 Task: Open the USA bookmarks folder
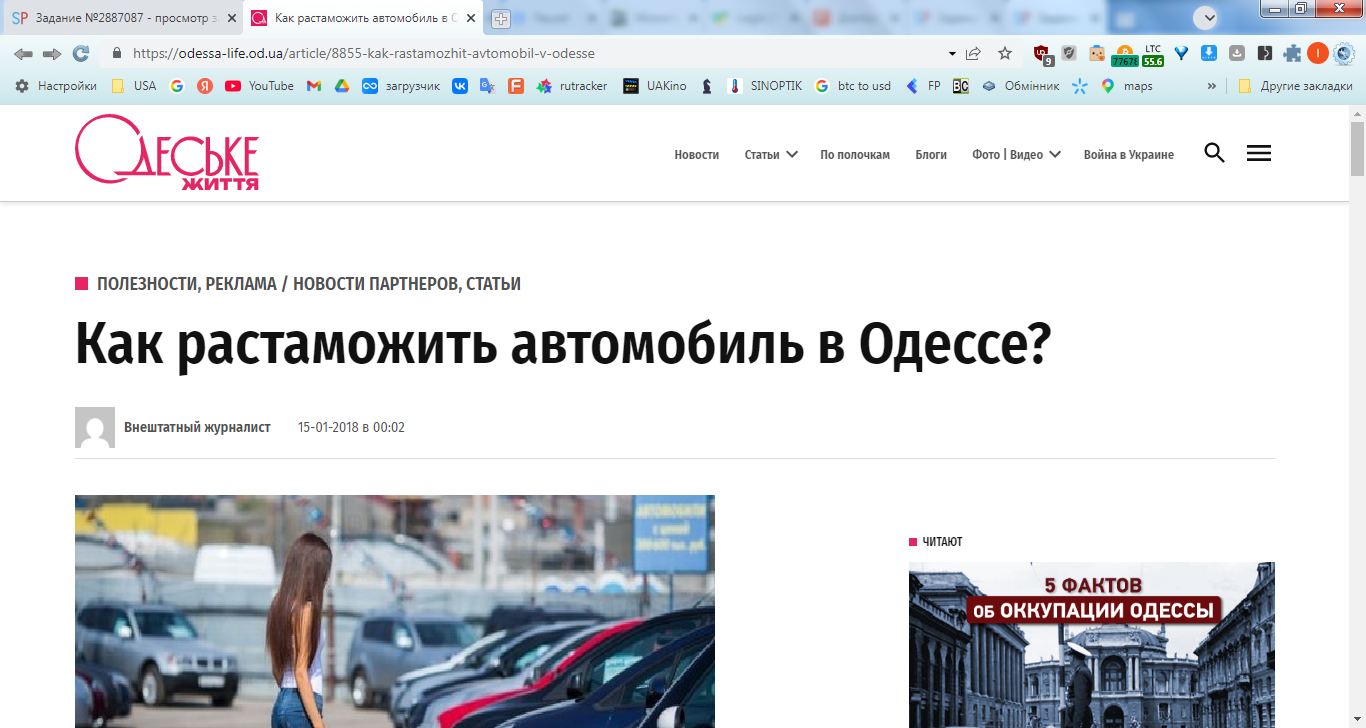click(x=134, y=86)
